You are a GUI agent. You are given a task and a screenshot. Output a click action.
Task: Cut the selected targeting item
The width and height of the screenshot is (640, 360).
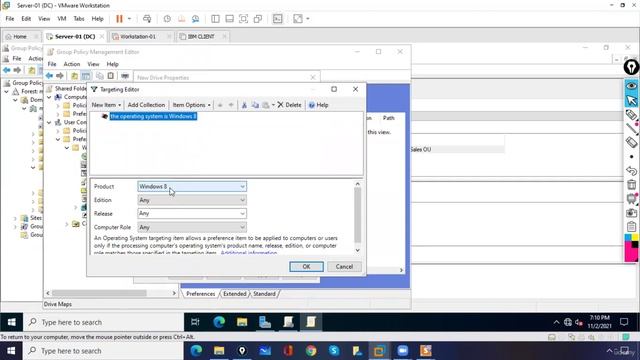coord(244,105)
